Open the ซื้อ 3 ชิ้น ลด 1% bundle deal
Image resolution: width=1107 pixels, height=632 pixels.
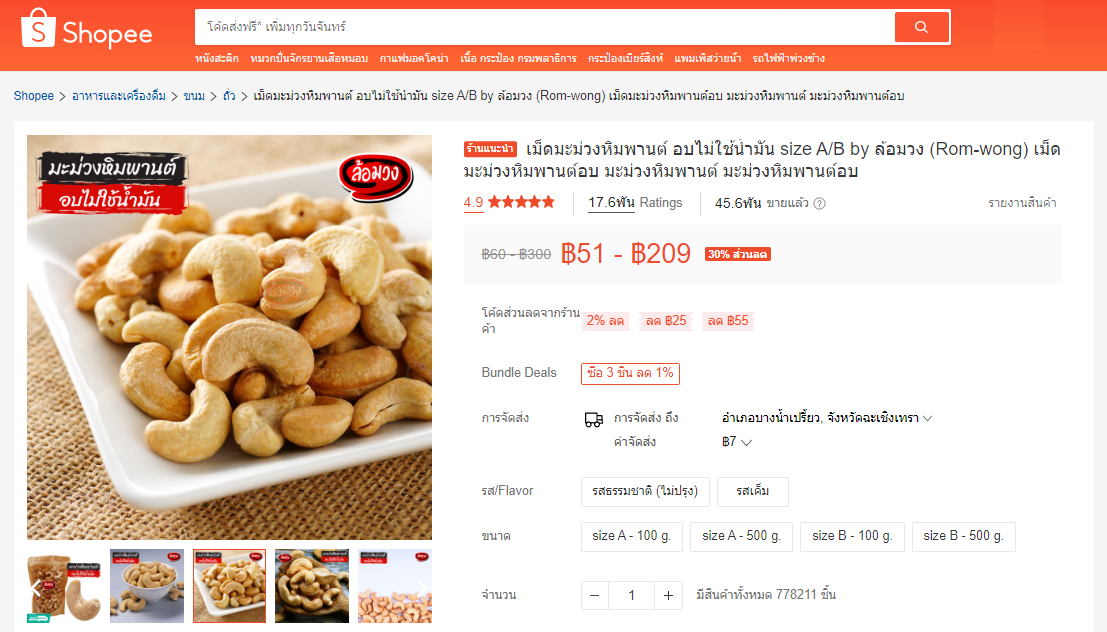point(630,373)
